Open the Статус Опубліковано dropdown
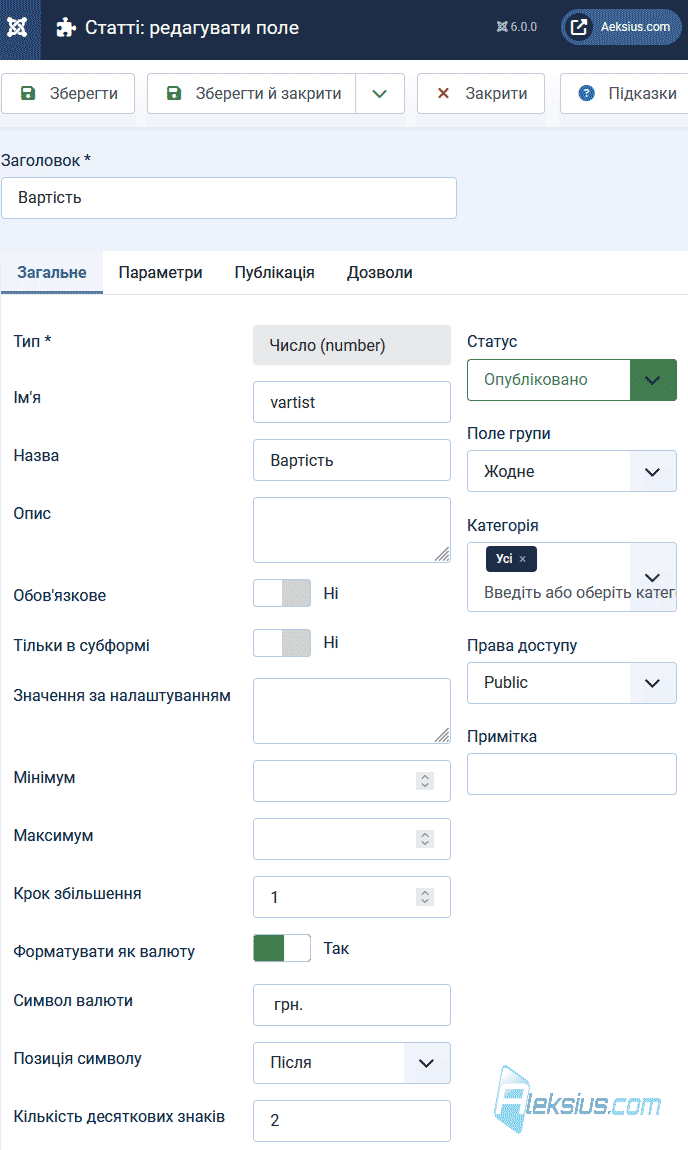Viewport: 688px width, 1150px height. [x=571, y=379]
